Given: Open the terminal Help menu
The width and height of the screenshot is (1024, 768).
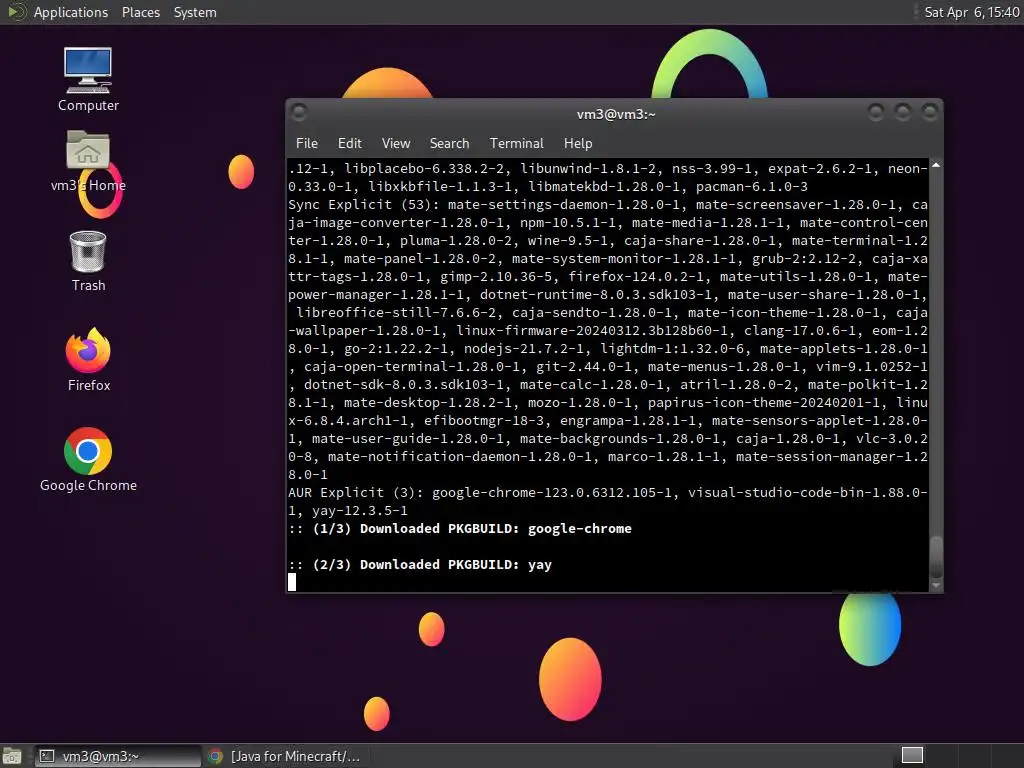Looking at the screenshot, I should pos(578,143).
